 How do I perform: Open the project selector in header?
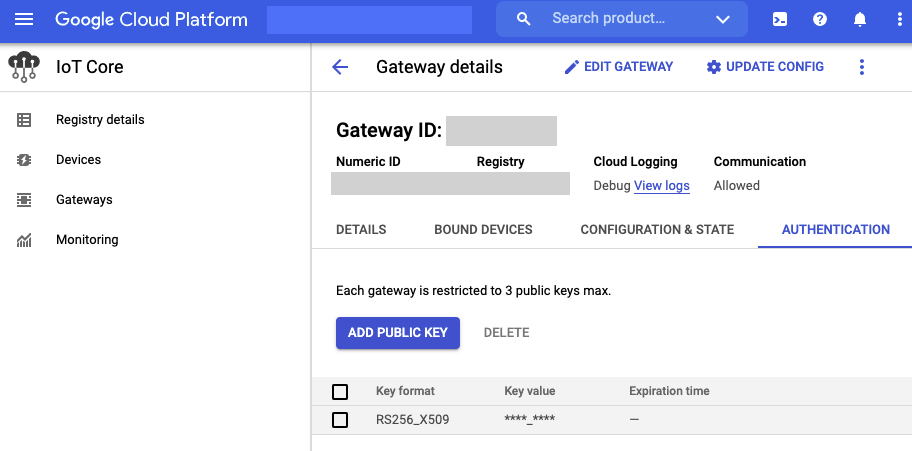[x=369, y=20]
